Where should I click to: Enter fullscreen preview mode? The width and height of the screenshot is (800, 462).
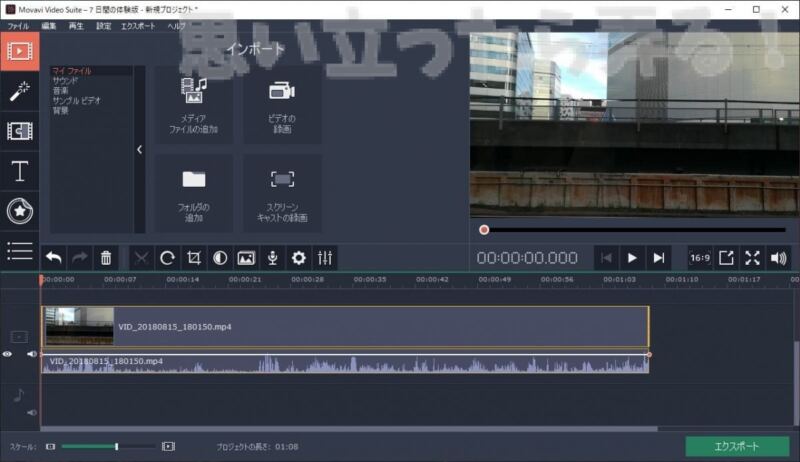(752, 258)
